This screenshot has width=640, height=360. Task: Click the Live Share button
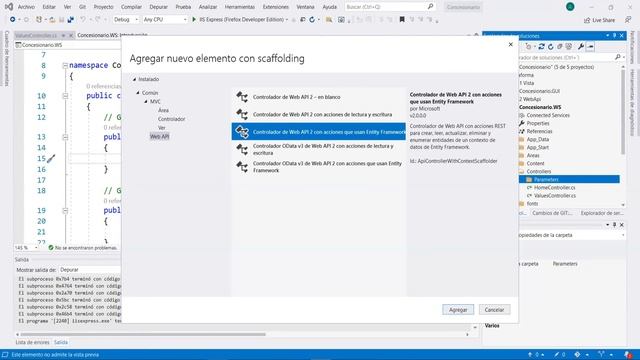point(599,20)
